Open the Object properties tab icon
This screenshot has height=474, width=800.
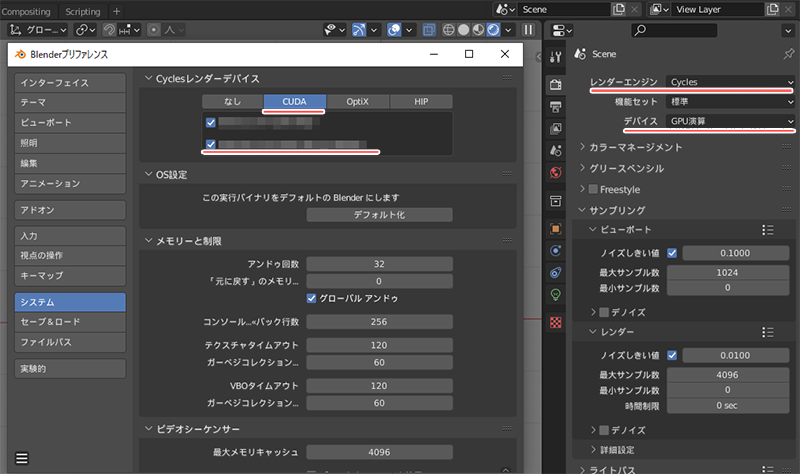tap(556, 229)
